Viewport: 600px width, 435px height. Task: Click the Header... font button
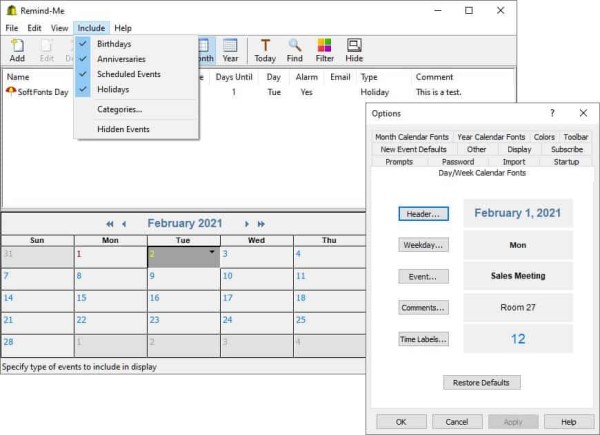(423, 214)
